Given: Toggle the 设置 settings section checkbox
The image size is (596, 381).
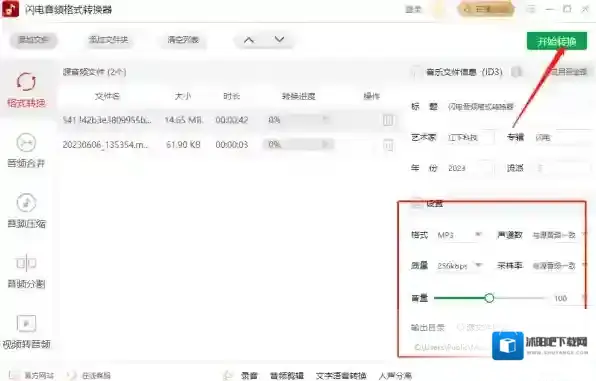Looking at the screenshot, I should (417, 203).
